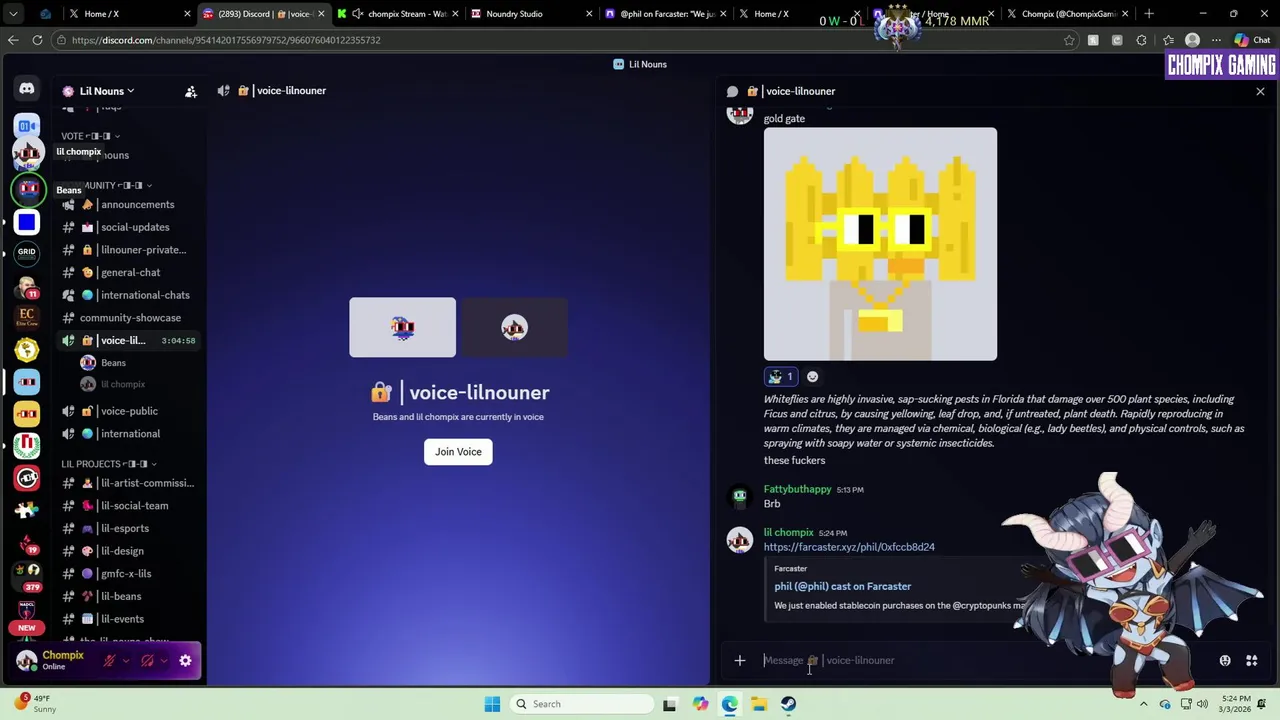The image size is (1280, 720).
Task: Open the gift or sticker icon in message bar
Action: 1225,660
